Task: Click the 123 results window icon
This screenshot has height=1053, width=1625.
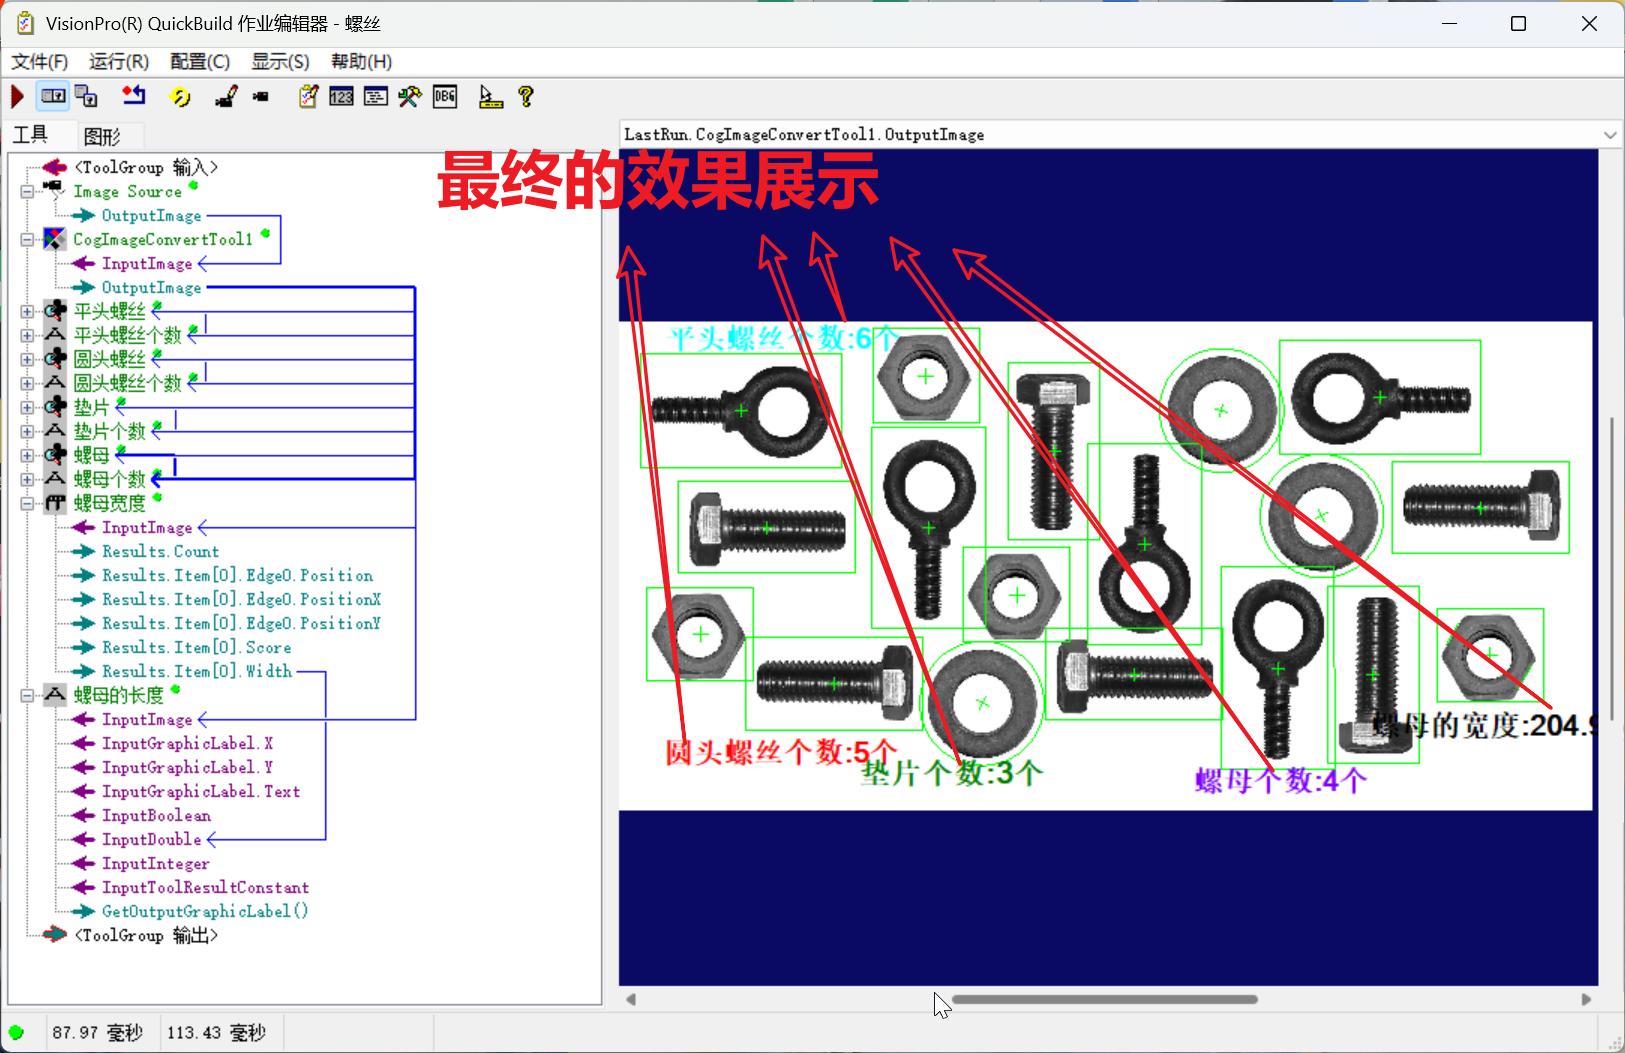Action: [341, 97]
